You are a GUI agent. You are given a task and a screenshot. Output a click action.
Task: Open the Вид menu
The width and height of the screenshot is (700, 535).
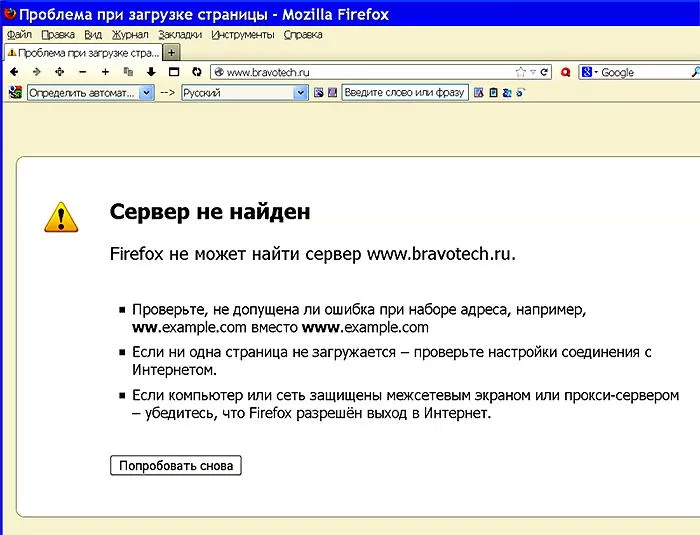pyautogui.click(x=93, y=34)
